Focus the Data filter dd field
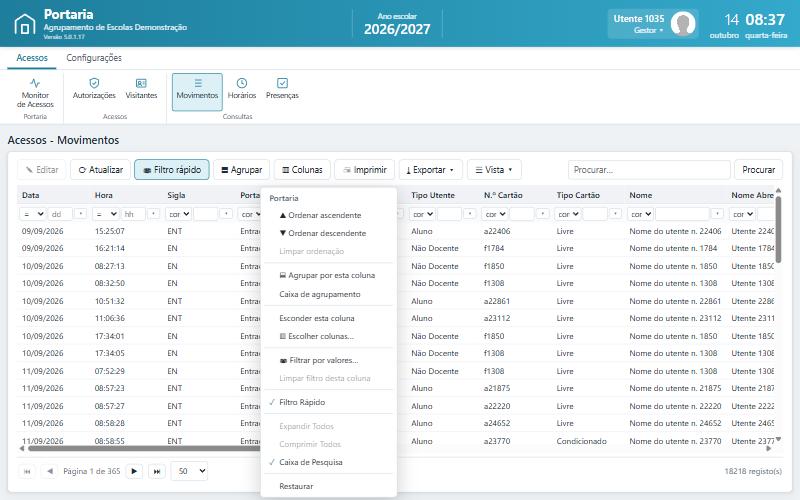800x500 pixels. coord(60,214)
